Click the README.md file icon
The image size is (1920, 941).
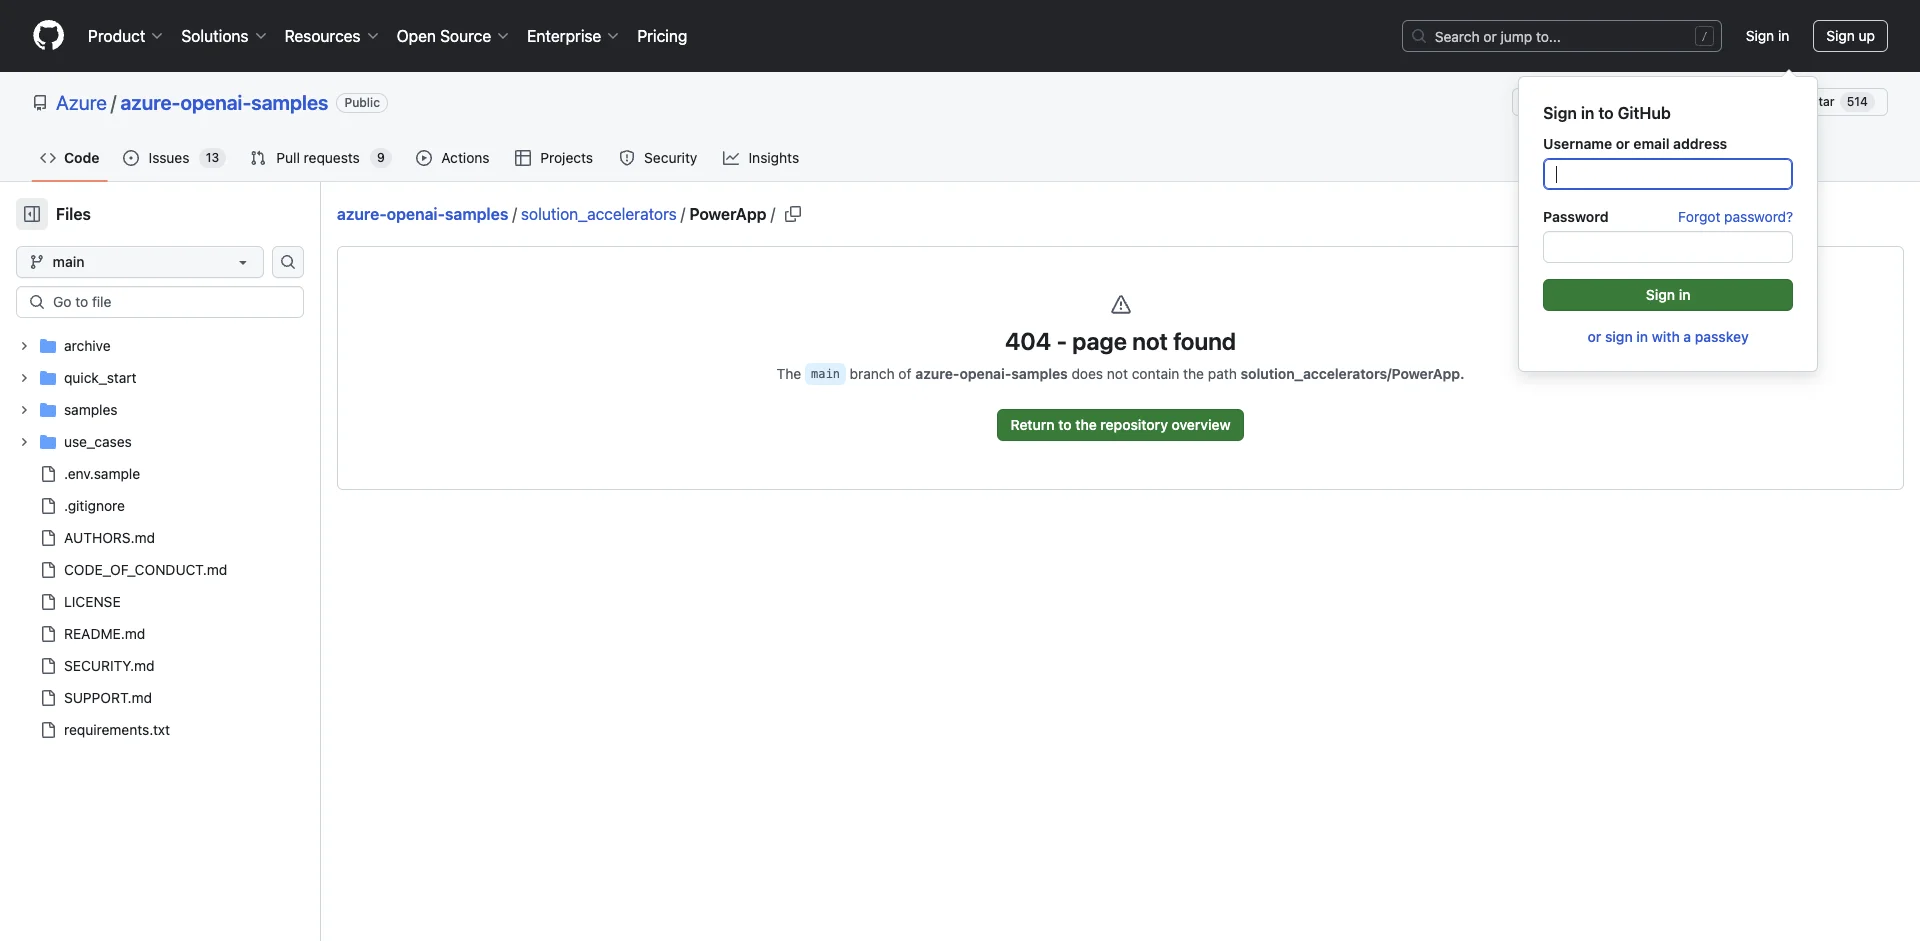click(x=48, y=634)
